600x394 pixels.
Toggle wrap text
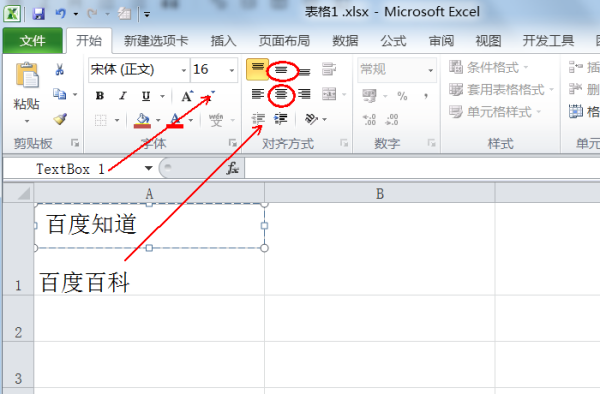[329, 69]
